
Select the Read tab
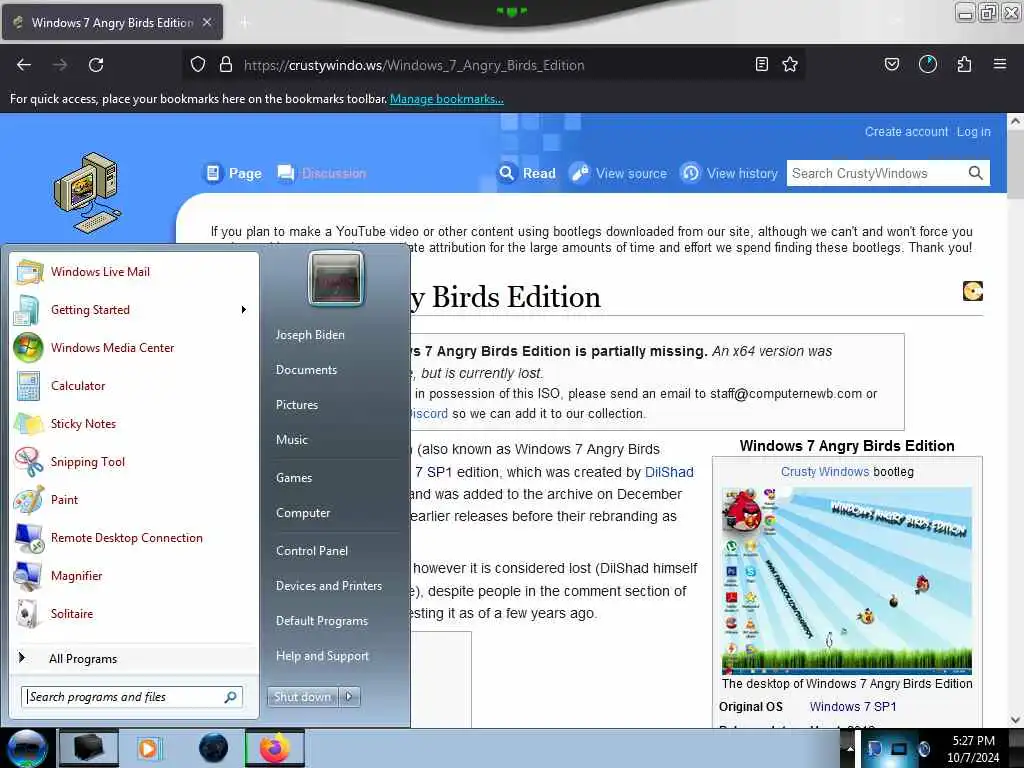[527, 173]
